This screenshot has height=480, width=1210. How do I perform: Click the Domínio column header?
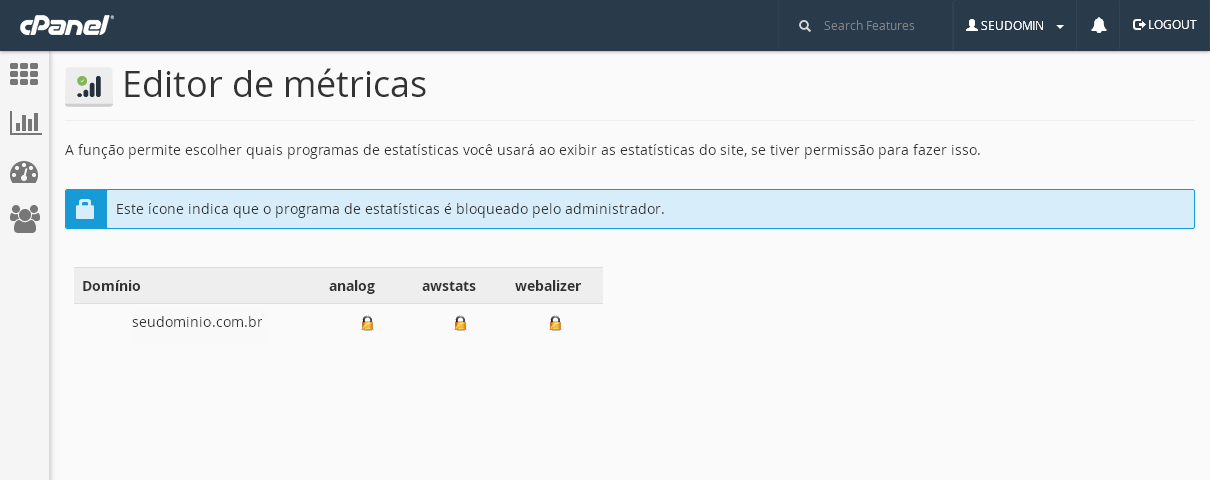click(x=111, y=286)
